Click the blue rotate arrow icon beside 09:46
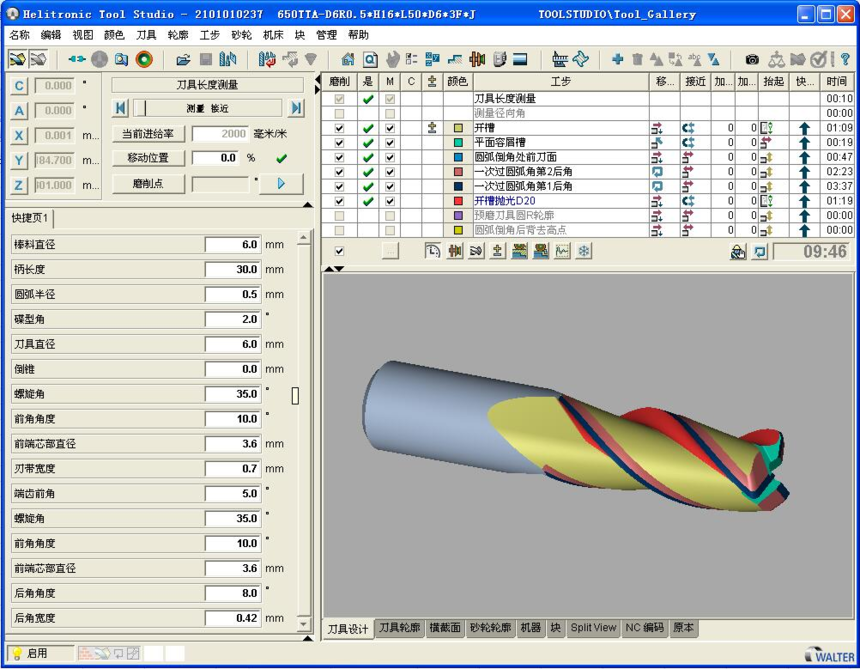The height and width of the screenshot is (669, 860). [760, 252]
